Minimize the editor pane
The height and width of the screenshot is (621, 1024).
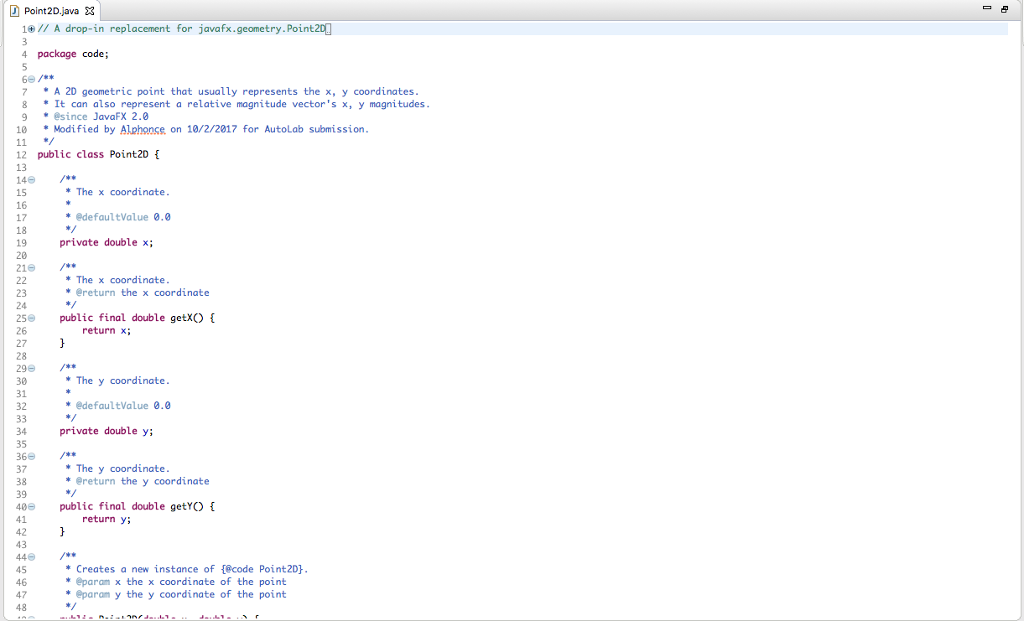coord(987,8)
